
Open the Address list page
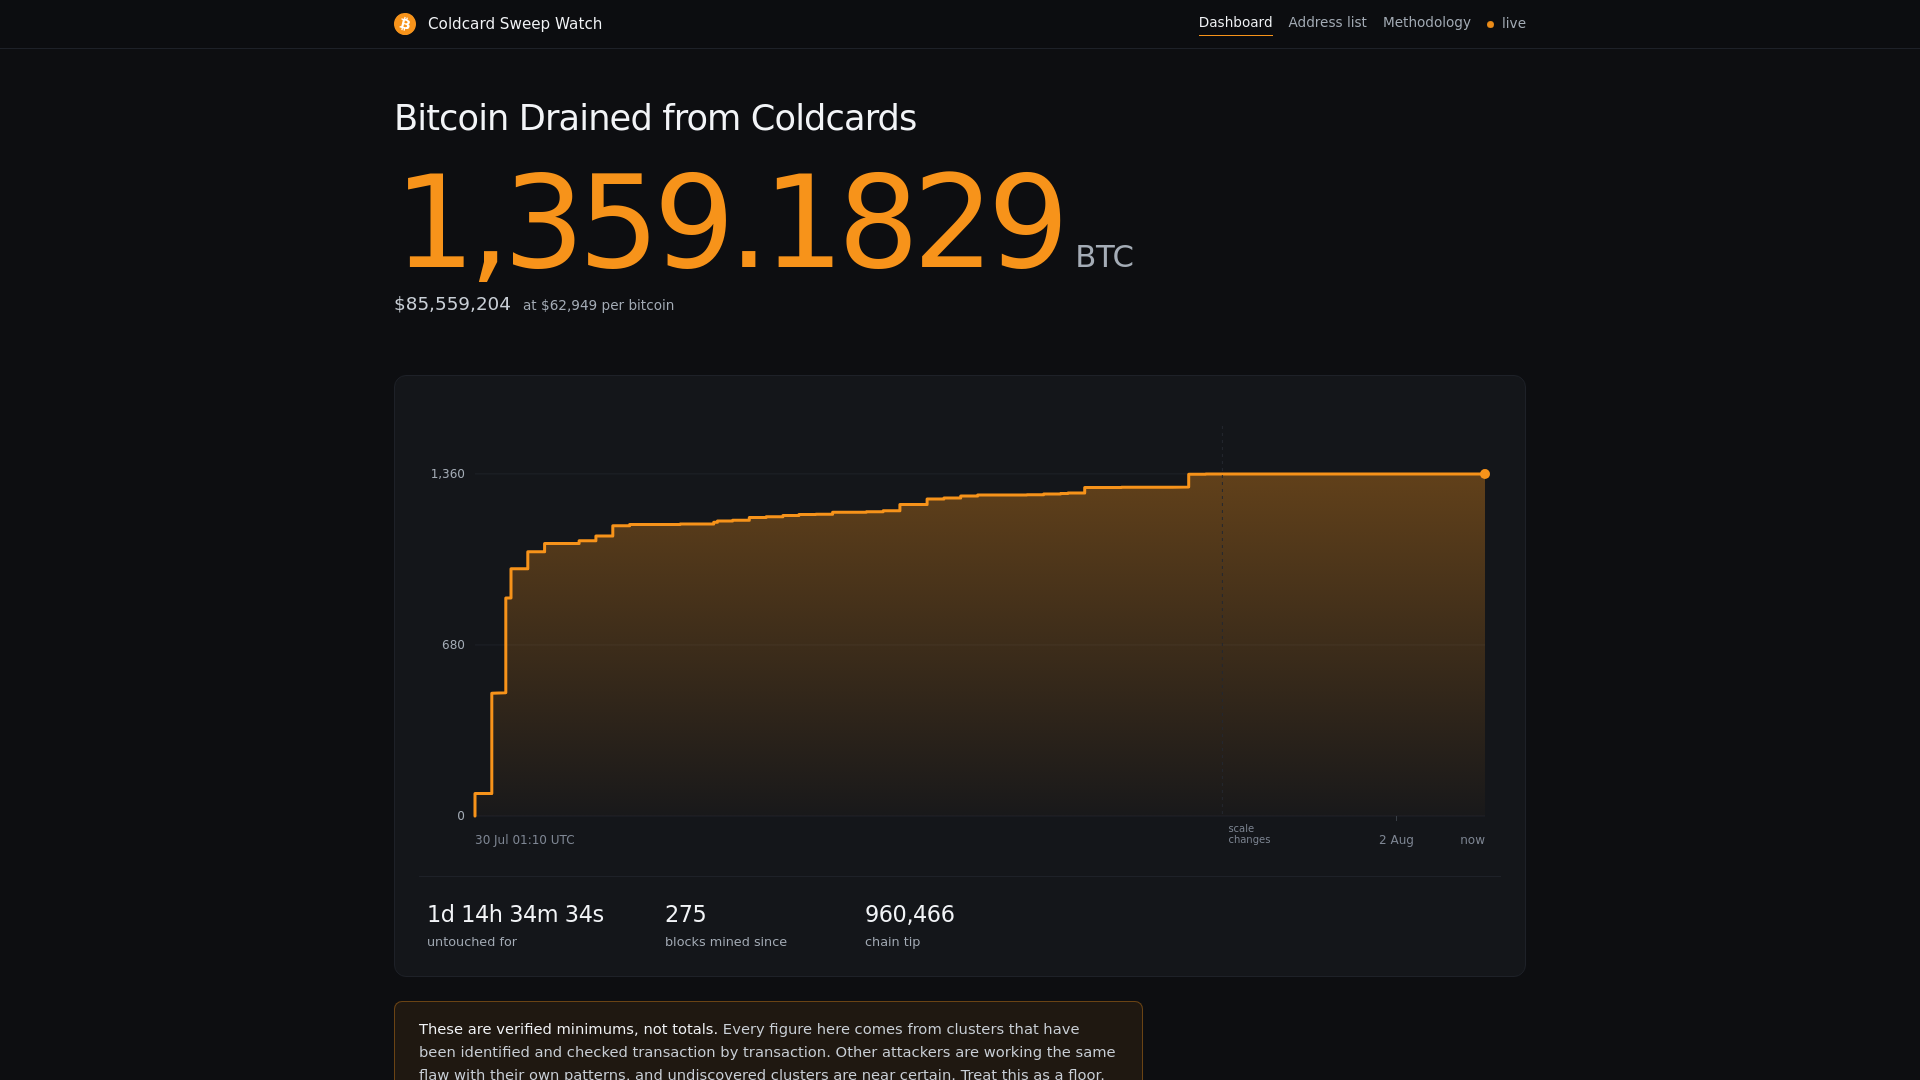[x=1327, y=23]
